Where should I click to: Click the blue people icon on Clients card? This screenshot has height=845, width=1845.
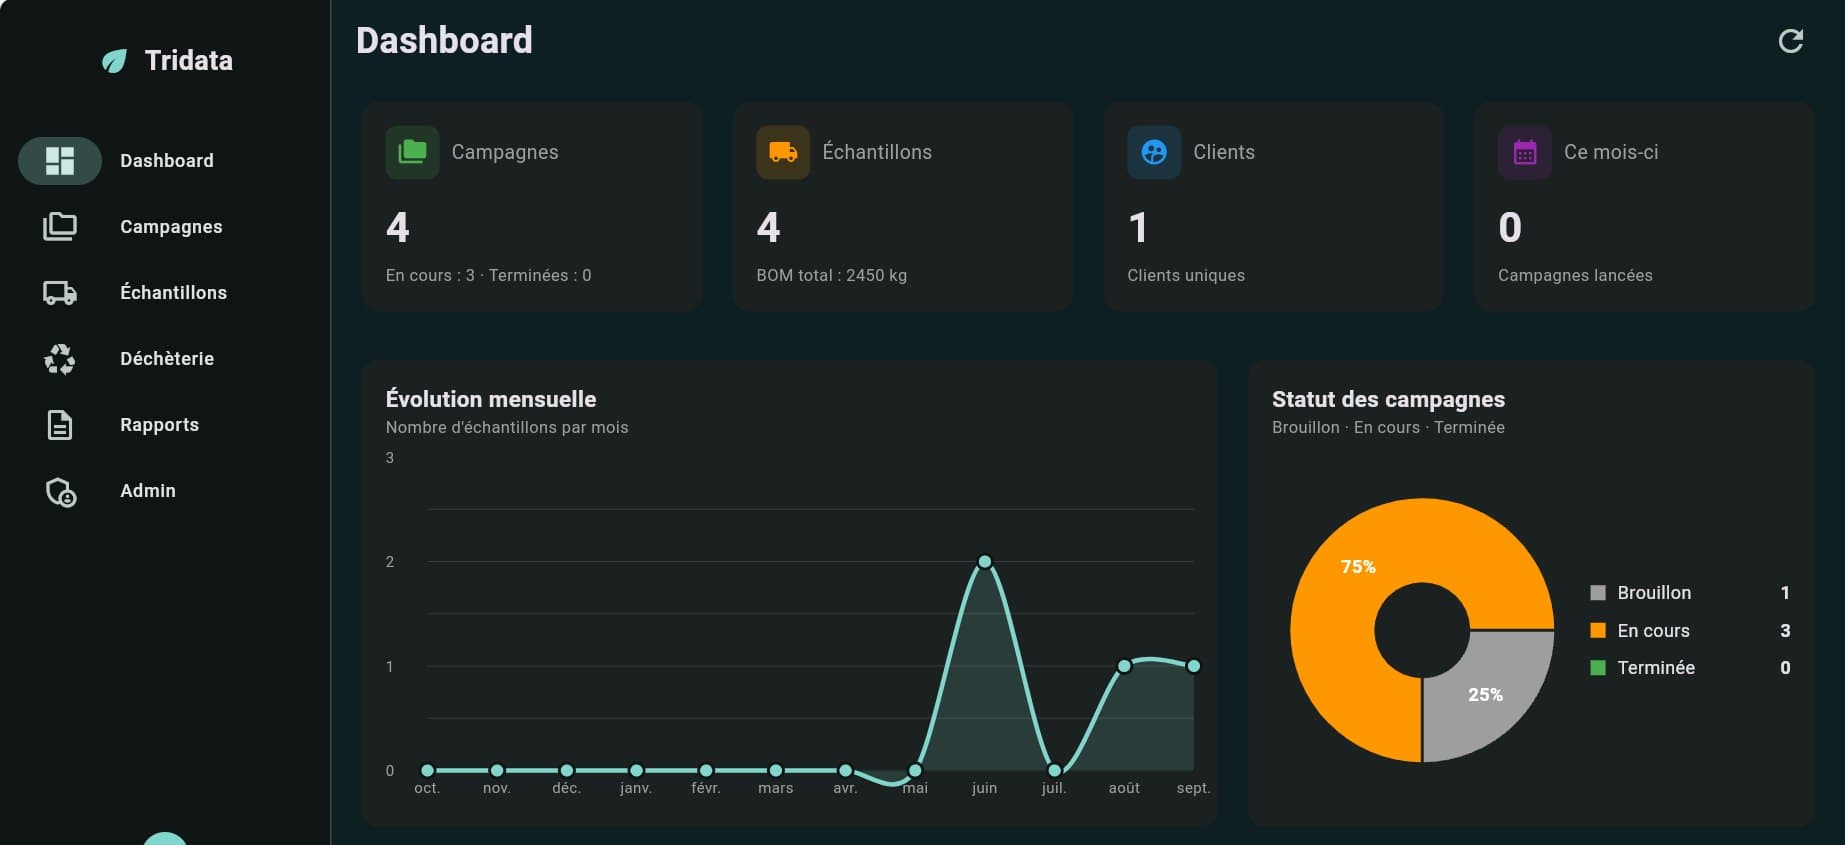(1154, 152)
